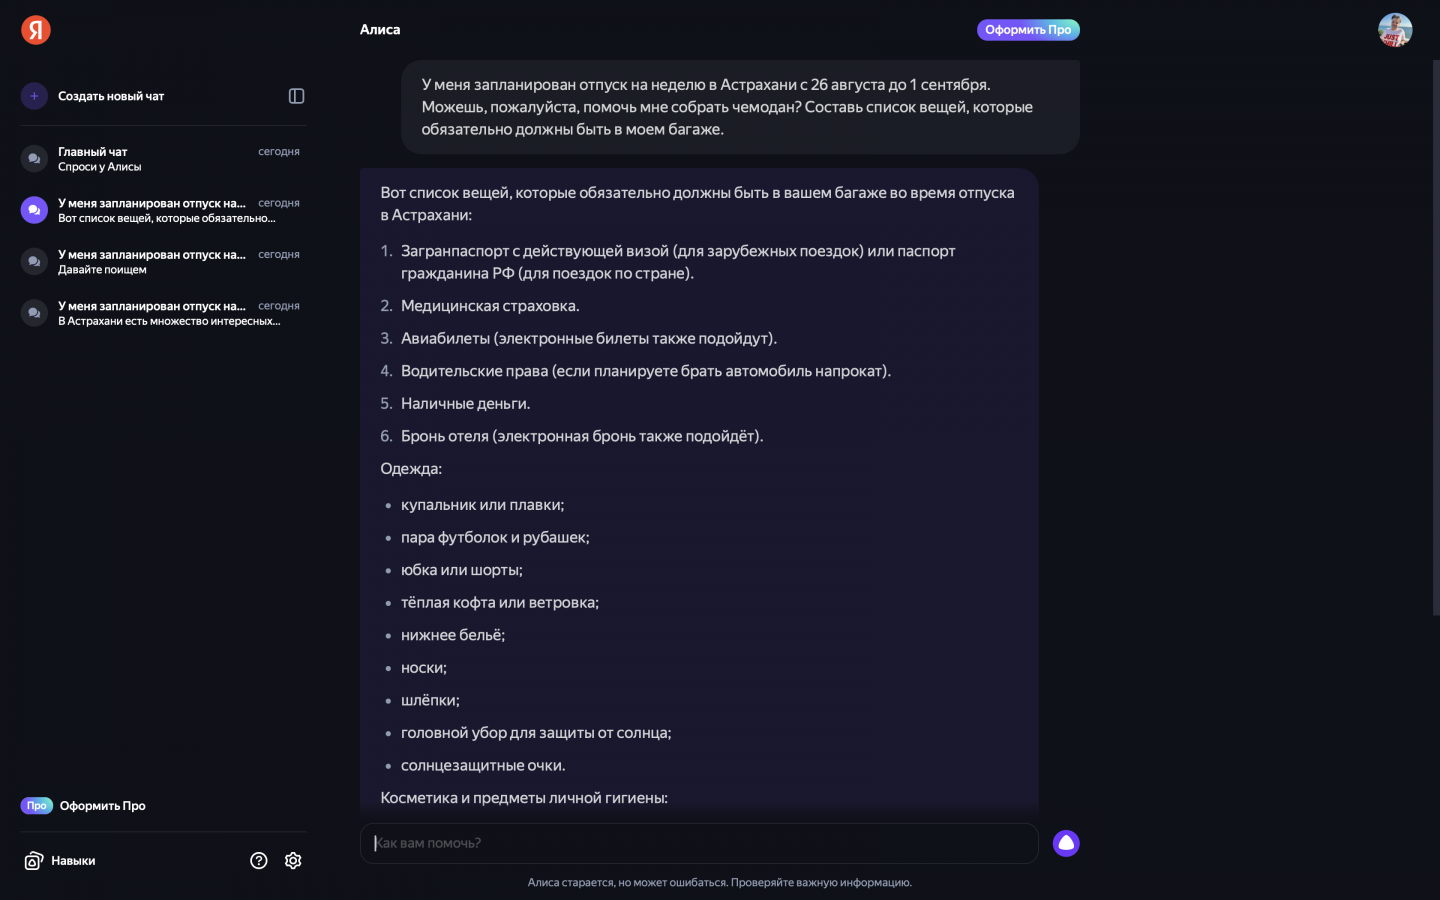Click the chat icon beside Давайте поищем

[x=34, y=262]
